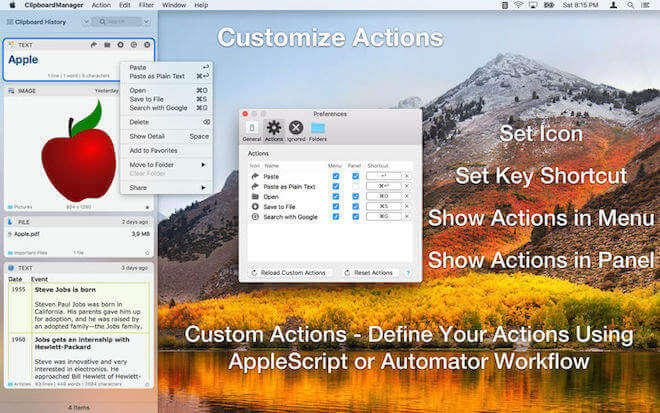Screen dimensions: 660x413
Task: Choose Delete from the context menu
Action: (167, 122)
